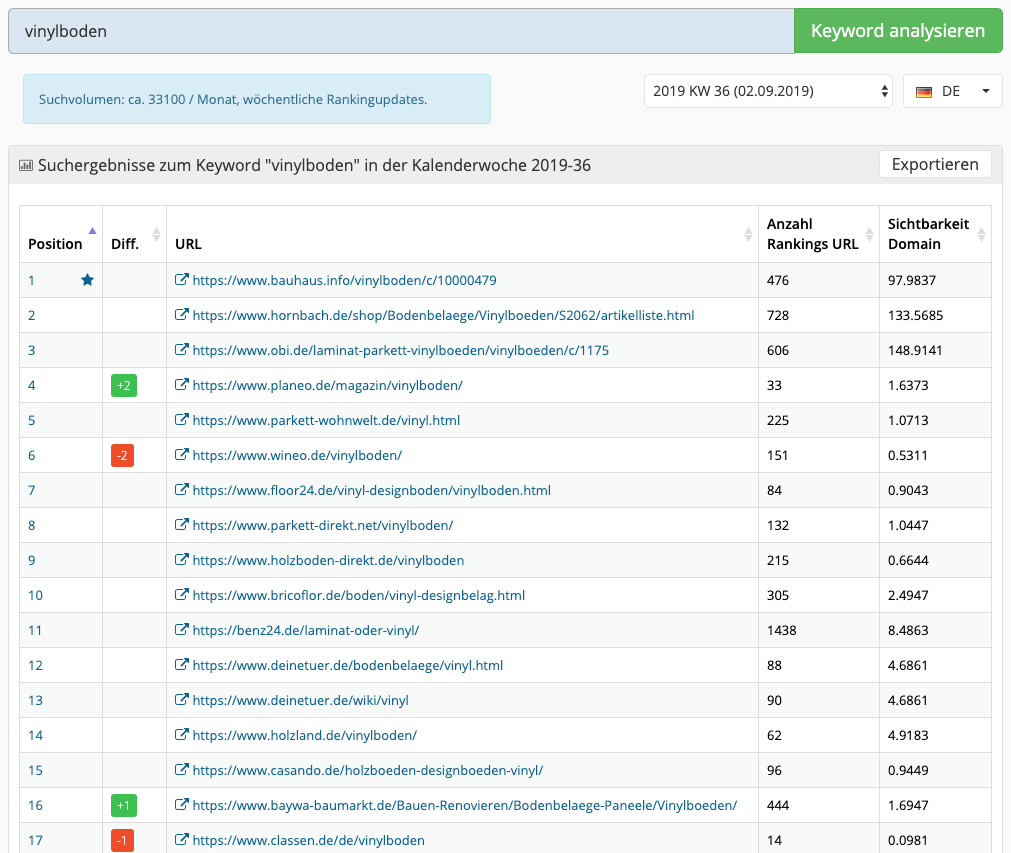
Task: Click external link icon for floor24.de row
Action: point(182,489)
